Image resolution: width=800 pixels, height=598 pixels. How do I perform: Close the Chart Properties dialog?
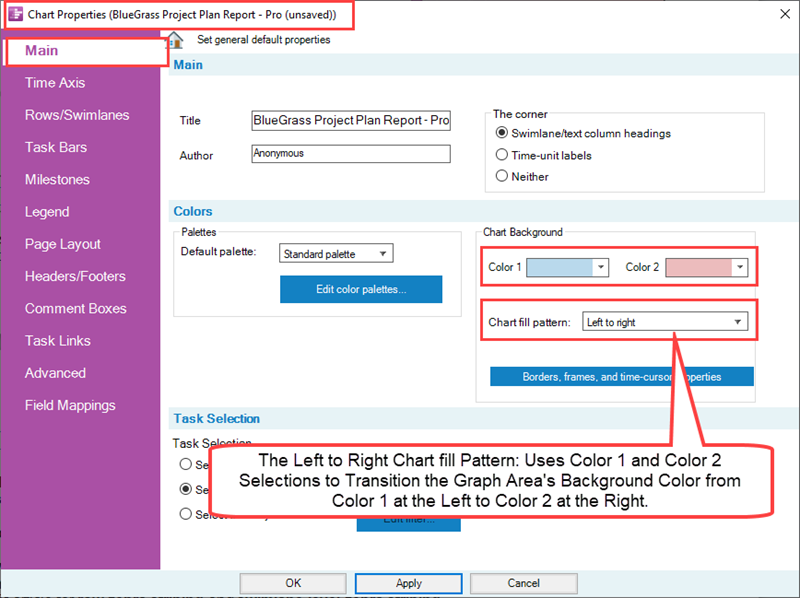[x=785, y=14]
